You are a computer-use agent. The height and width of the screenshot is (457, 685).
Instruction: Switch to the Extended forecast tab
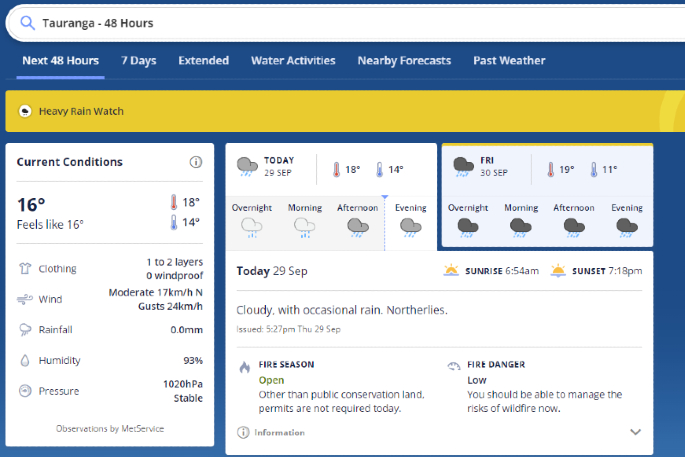(203, 61)
